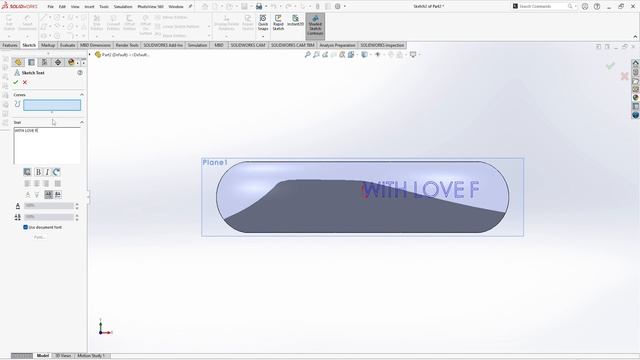
Task: Confirm sketch with corner green checkmark
Action: point(610,66)
